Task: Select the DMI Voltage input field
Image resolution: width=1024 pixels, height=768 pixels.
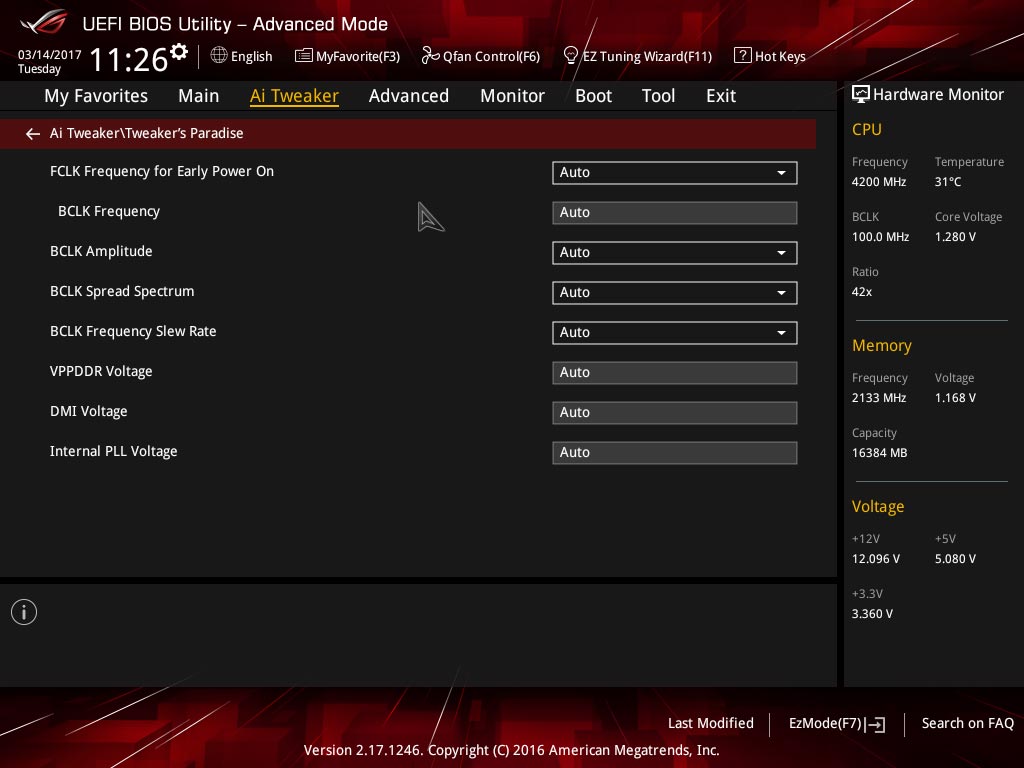Action: 675,413
